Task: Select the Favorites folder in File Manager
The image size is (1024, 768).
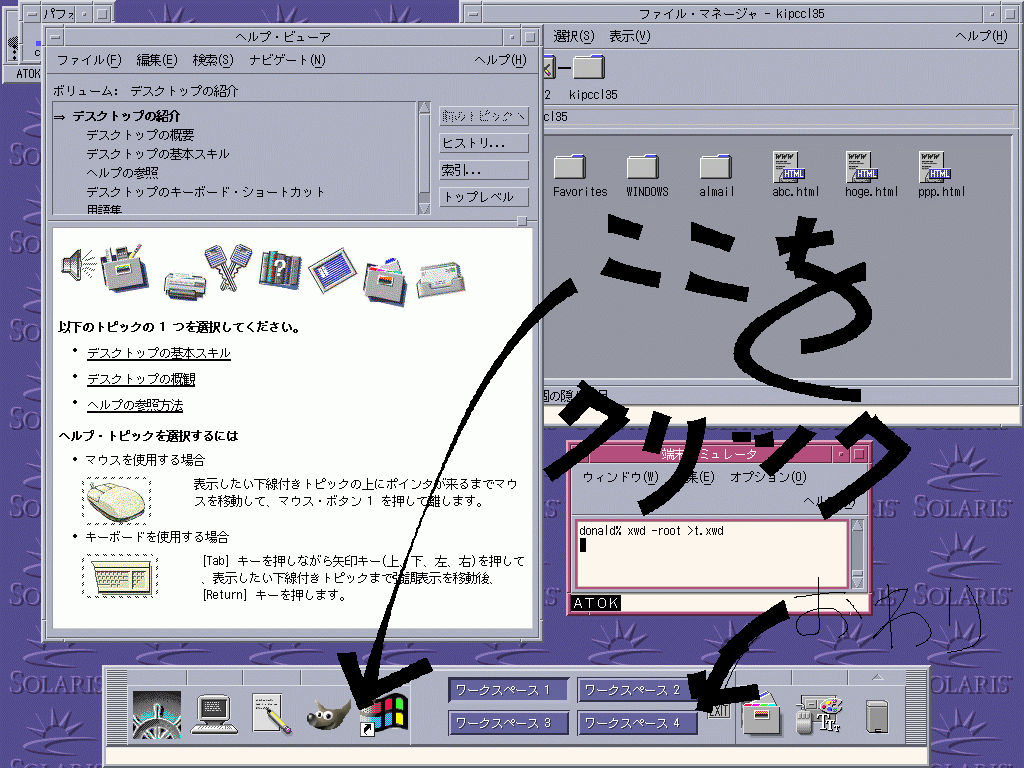Action: [x=580, y=175]
